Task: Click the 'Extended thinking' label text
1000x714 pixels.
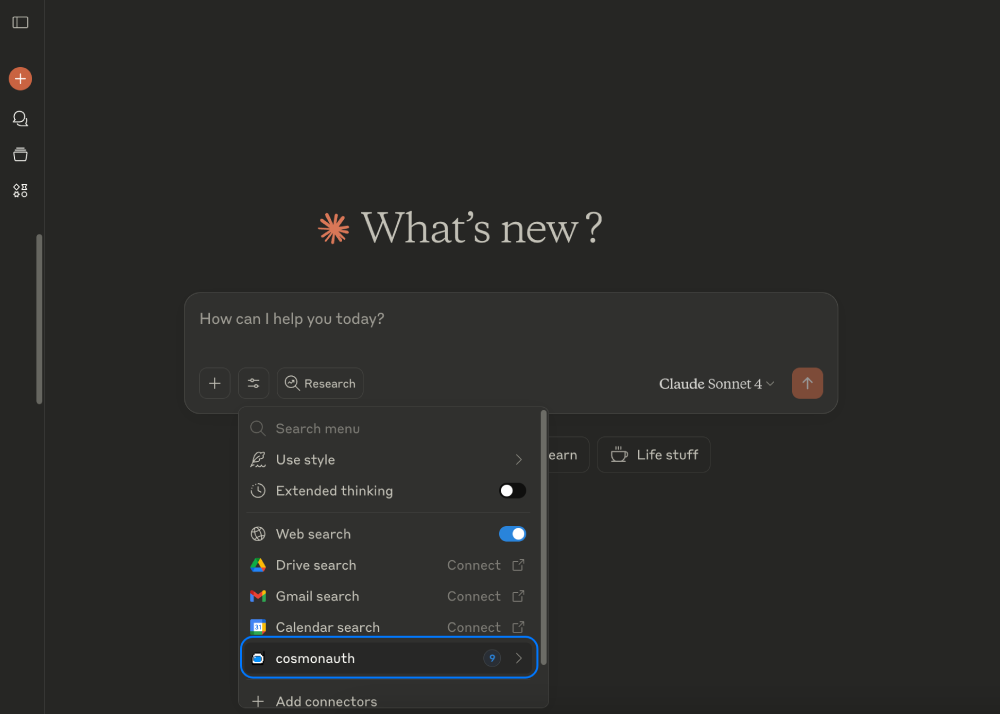Action: tap(334, 491)
